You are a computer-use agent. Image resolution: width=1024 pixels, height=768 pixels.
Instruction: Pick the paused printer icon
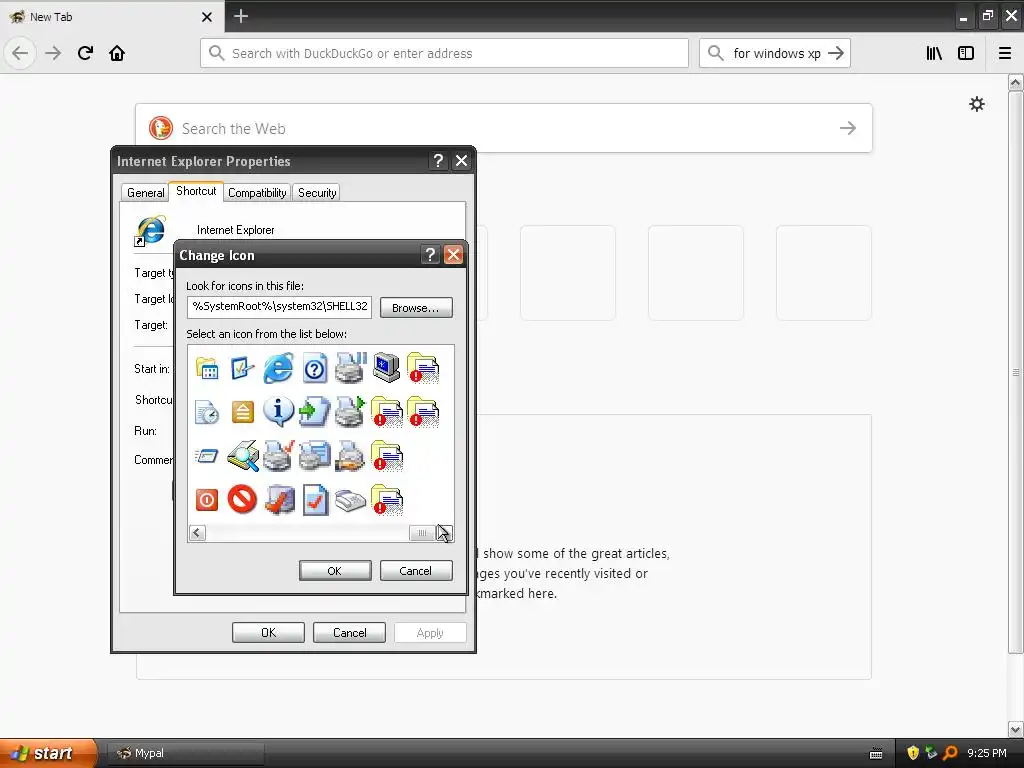351,368
